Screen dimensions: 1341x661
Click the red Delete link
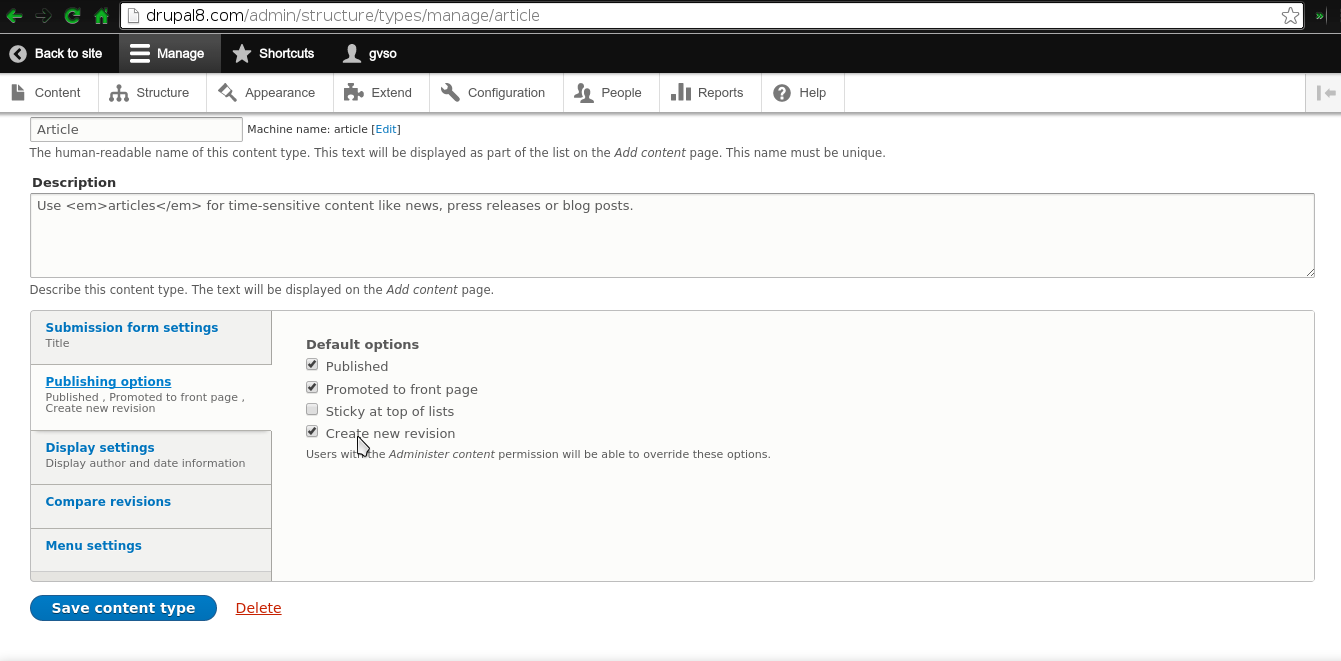(x=258, y=608)
